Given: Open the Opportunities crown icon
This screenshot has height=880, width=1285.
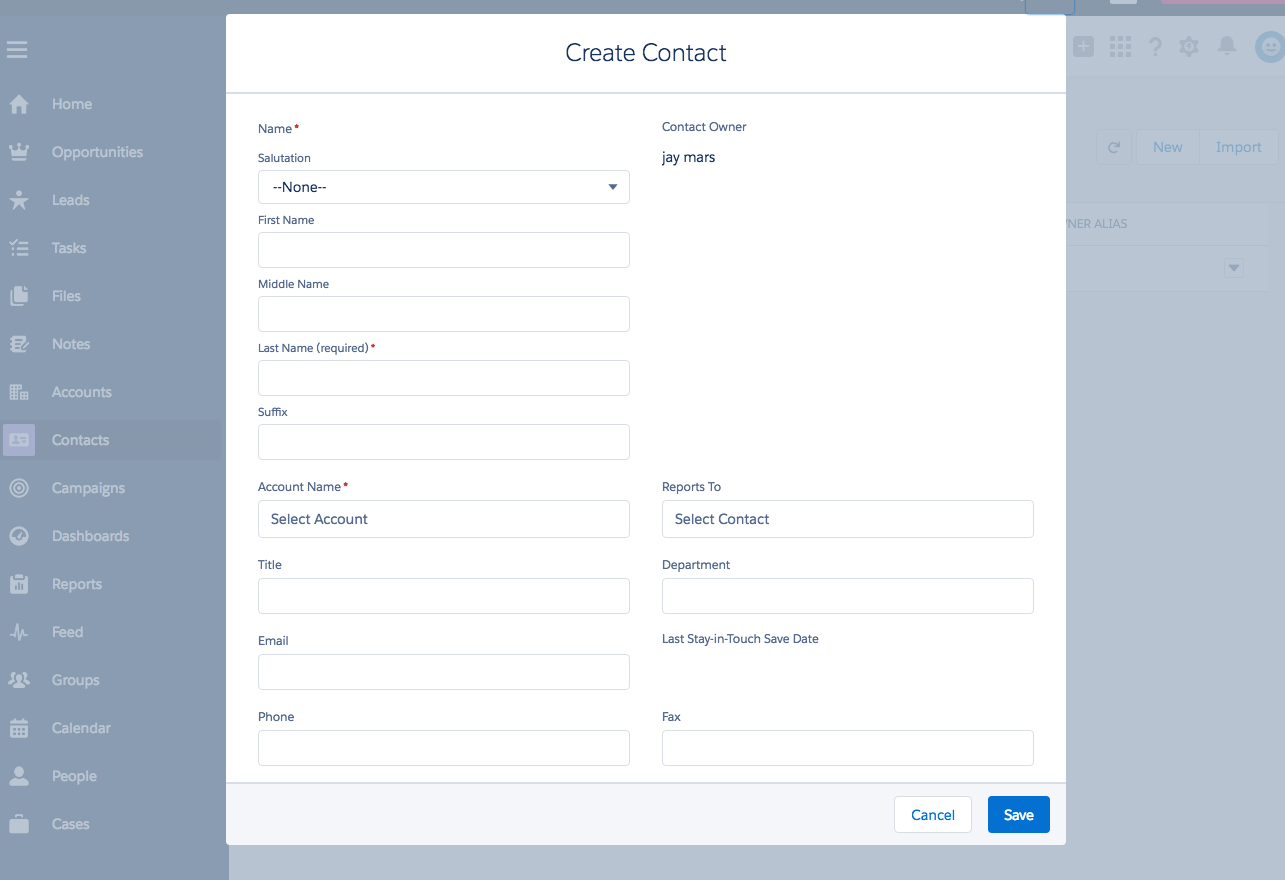Looking at the screenshot, I should pyautogui.click(x=19, y=152).
